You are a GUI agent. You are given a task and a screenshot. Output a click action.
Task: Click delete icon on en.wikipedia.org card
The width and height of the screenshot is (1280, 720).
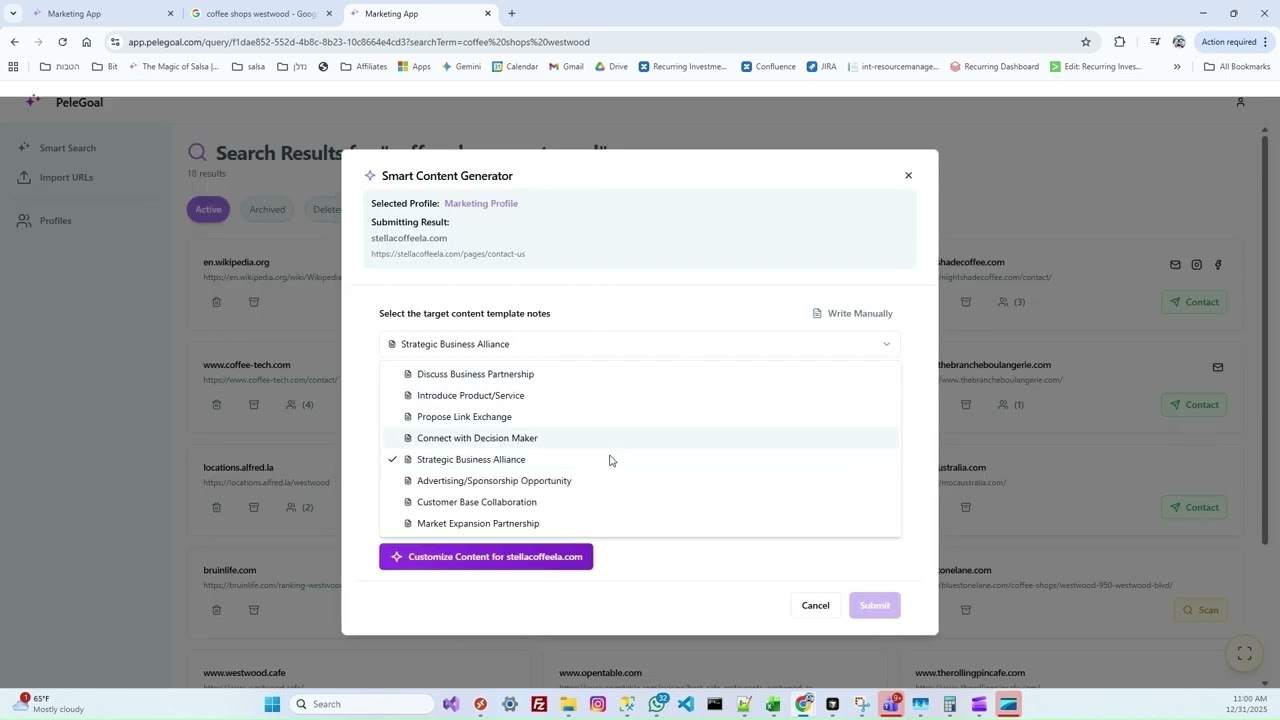point(216,302)
